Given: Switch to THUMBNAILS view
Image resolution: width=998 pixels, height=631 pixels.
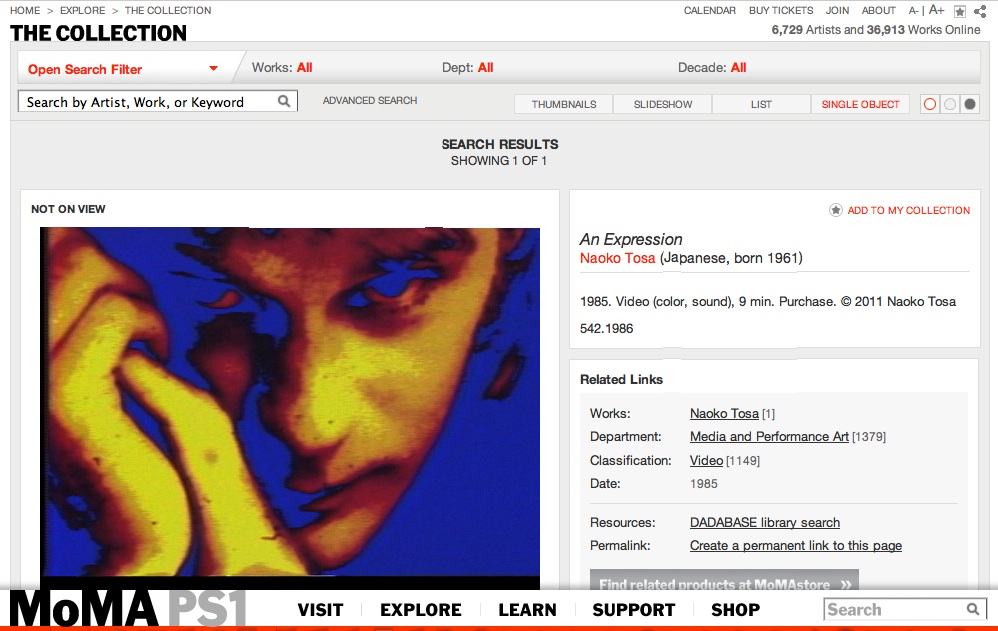Looking at the screenshot, I should (x=564, y=104).
